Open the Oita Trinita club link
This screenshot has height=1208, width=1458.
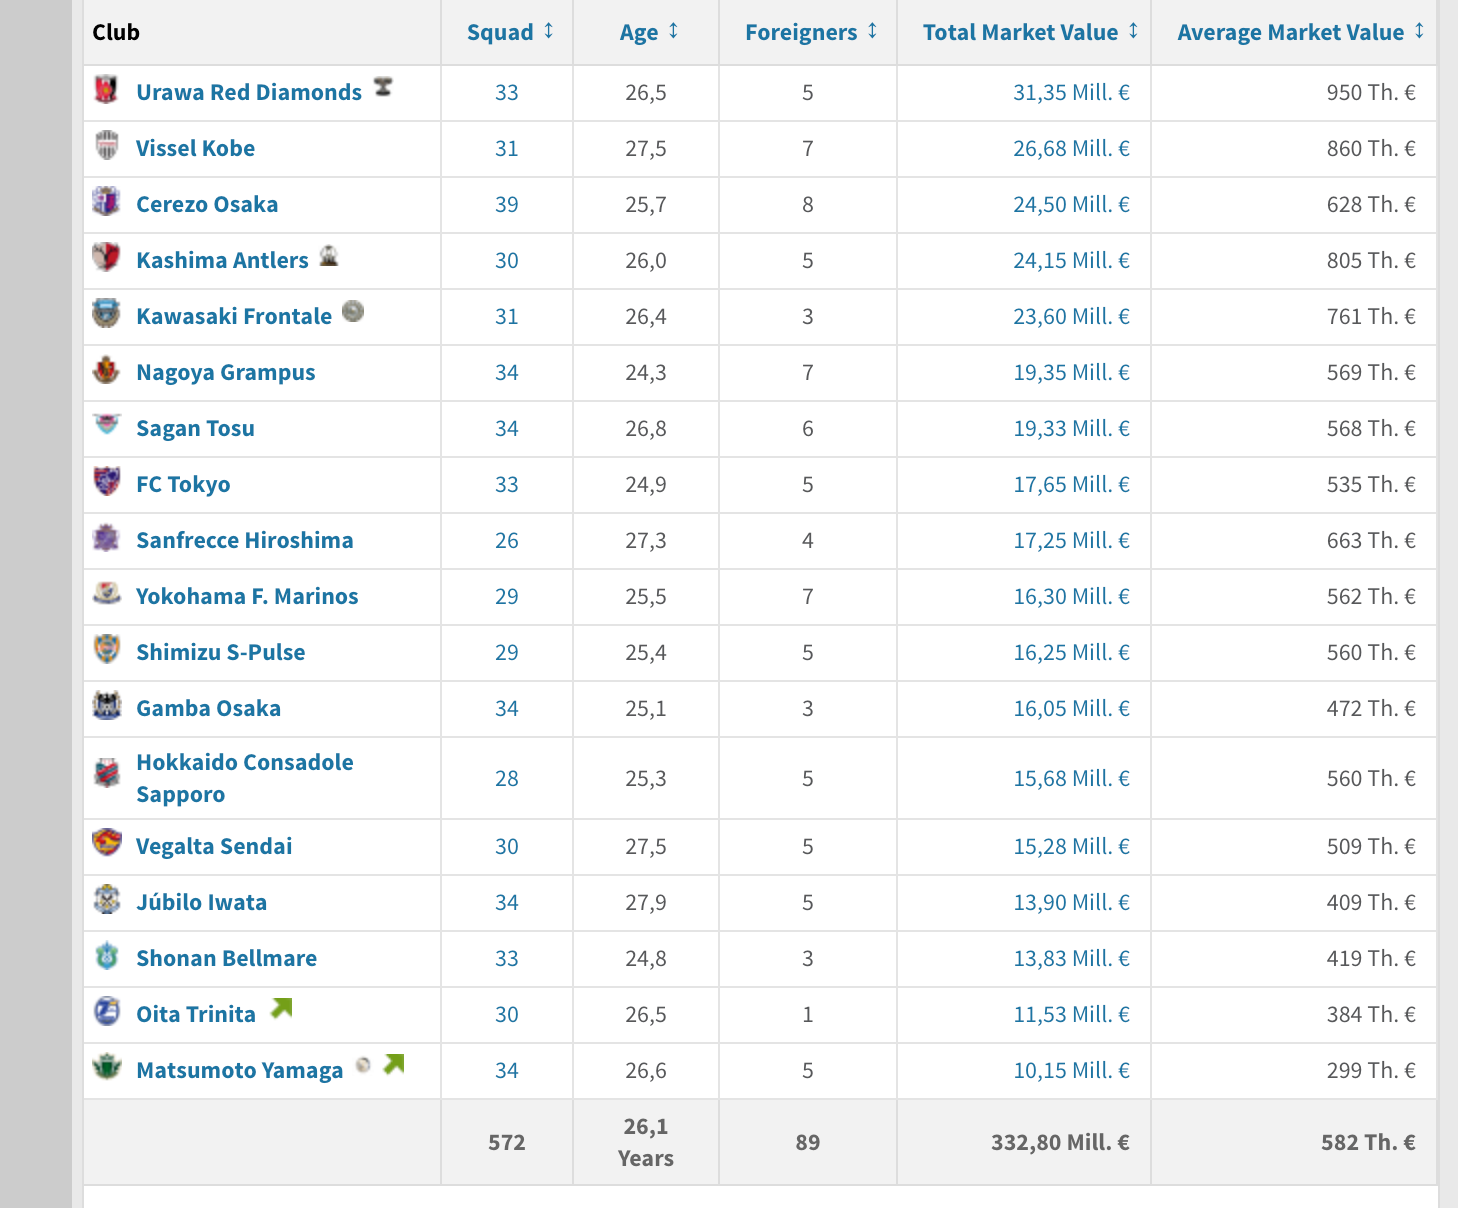click(196, 1014)
